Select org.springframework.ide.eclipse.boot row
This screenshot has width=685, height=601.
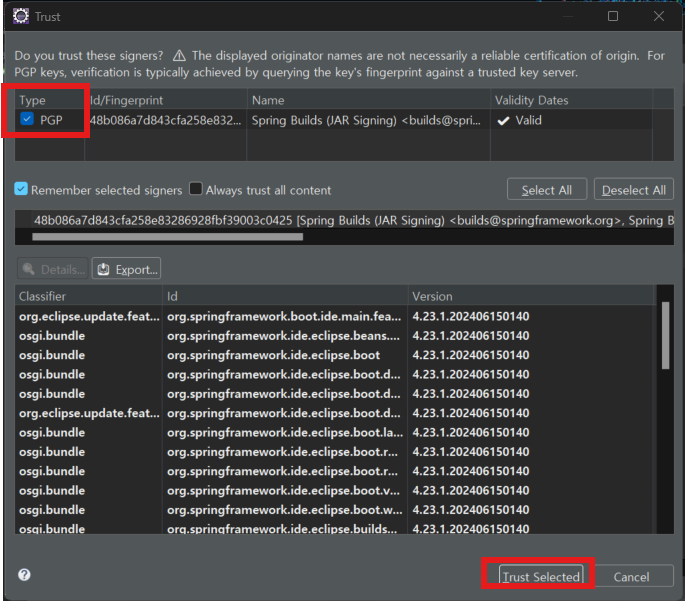(336, 355)
